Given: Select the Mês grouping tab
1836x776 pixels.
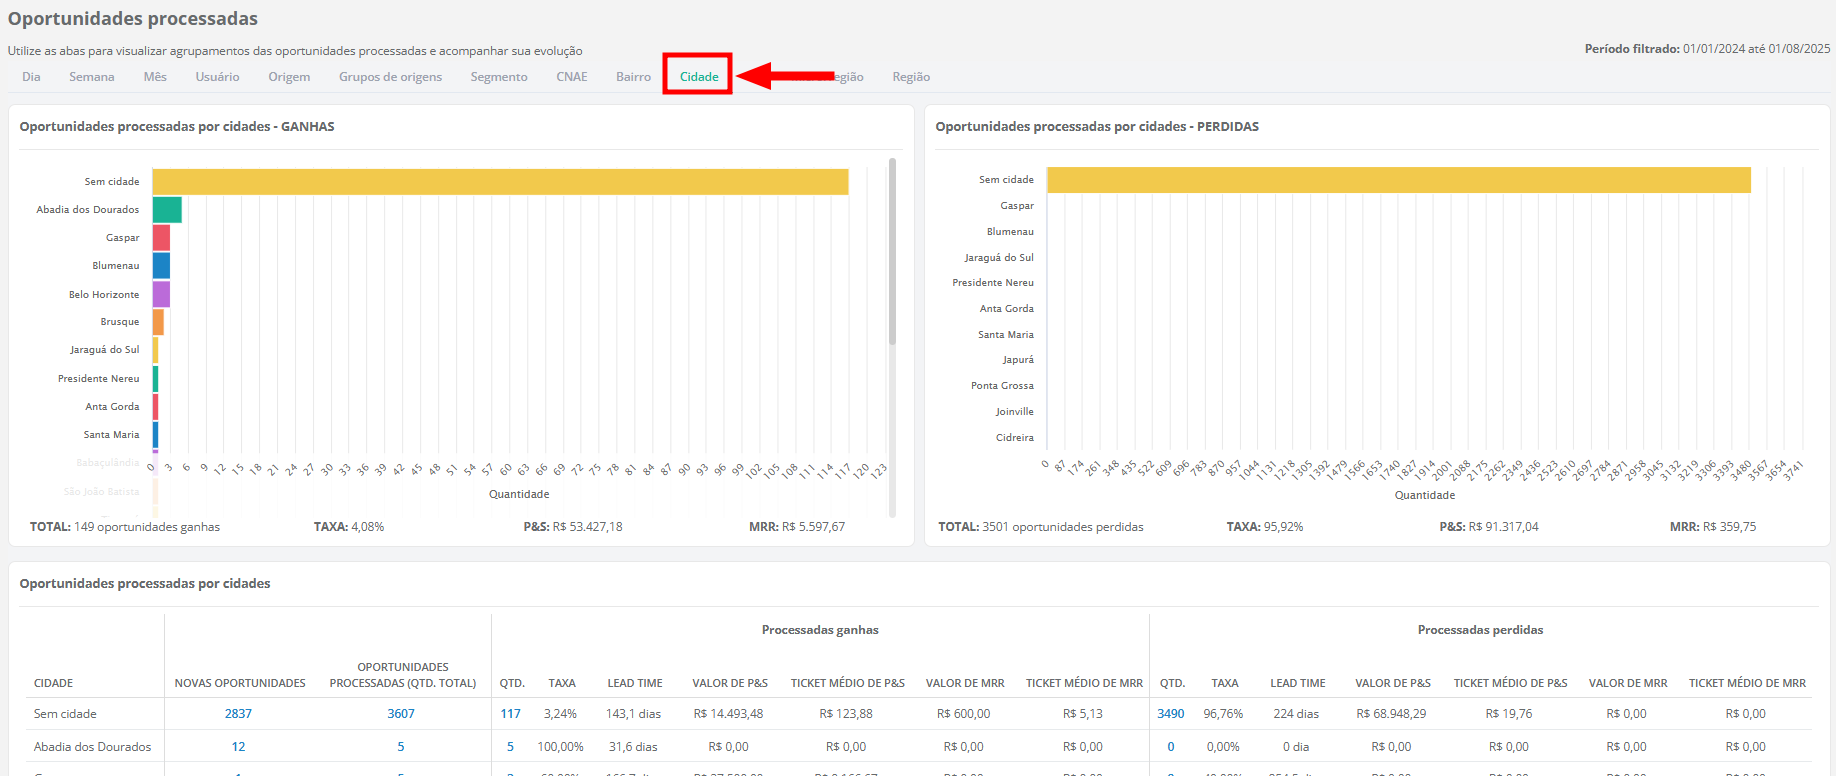Looking at the screenshot, I should pos(155,77).
